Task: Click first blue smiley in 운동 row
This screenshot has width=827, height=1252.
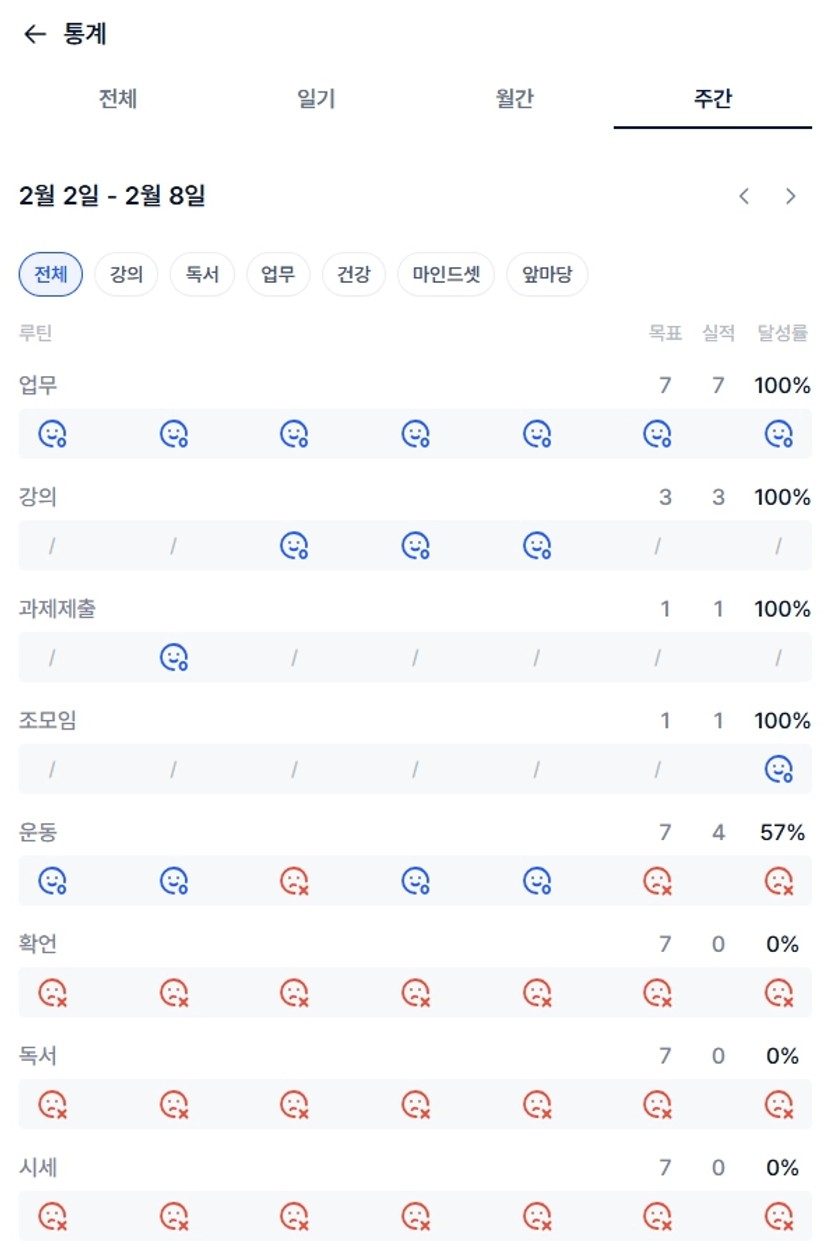Action: [52, 881]
